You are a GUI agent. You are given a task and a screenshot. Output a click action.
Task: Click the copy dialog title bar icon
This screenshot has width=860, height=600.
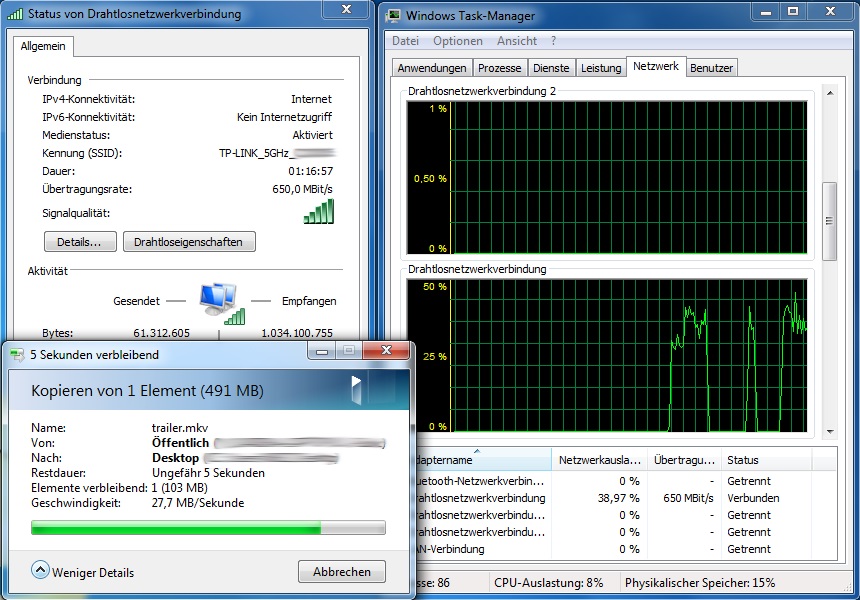click(17, 355)
